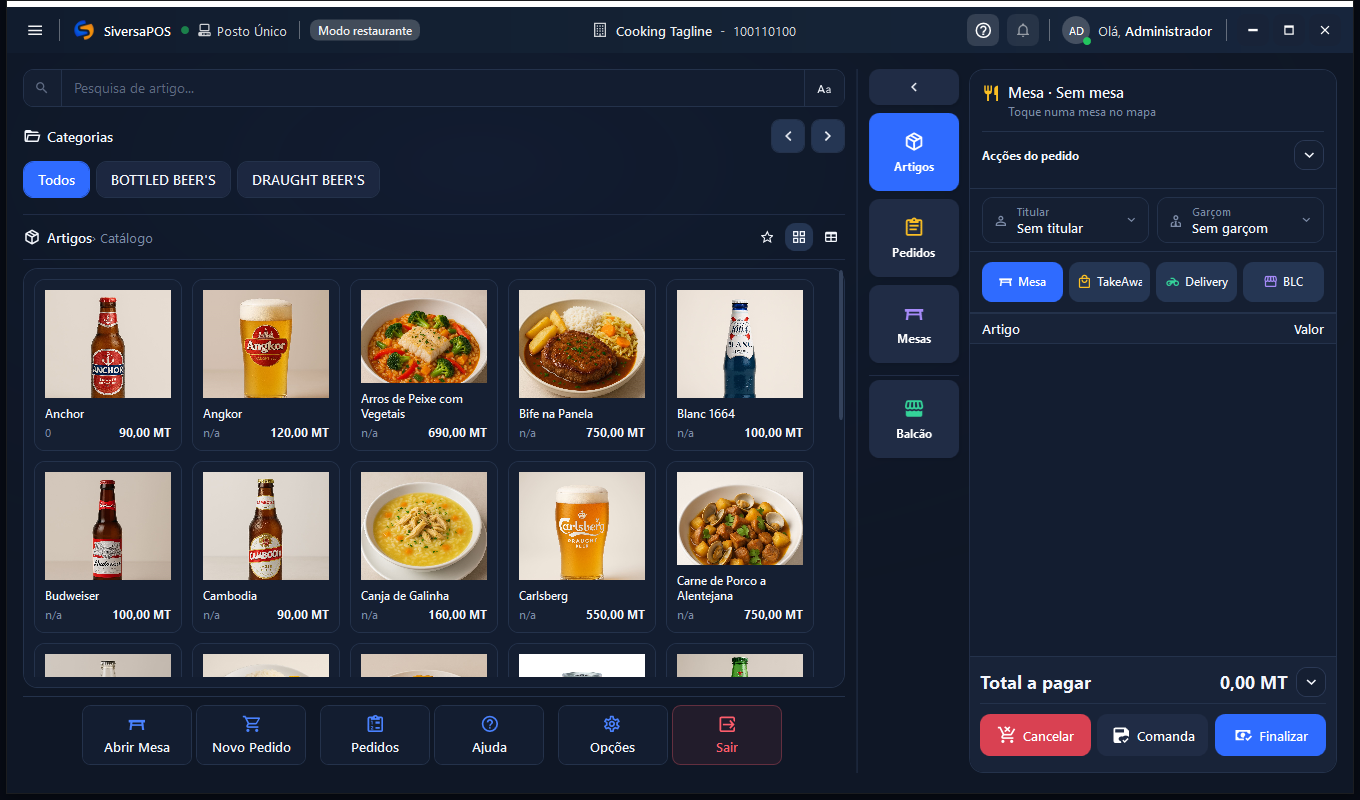Open notifications bell
Image resolution: width=1360 pixels, height=800 pixels.
tap(1023, 31)
